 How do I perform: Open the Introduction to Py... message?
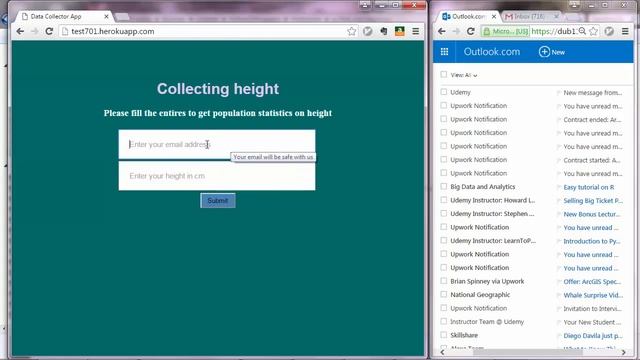pos(592,241)
